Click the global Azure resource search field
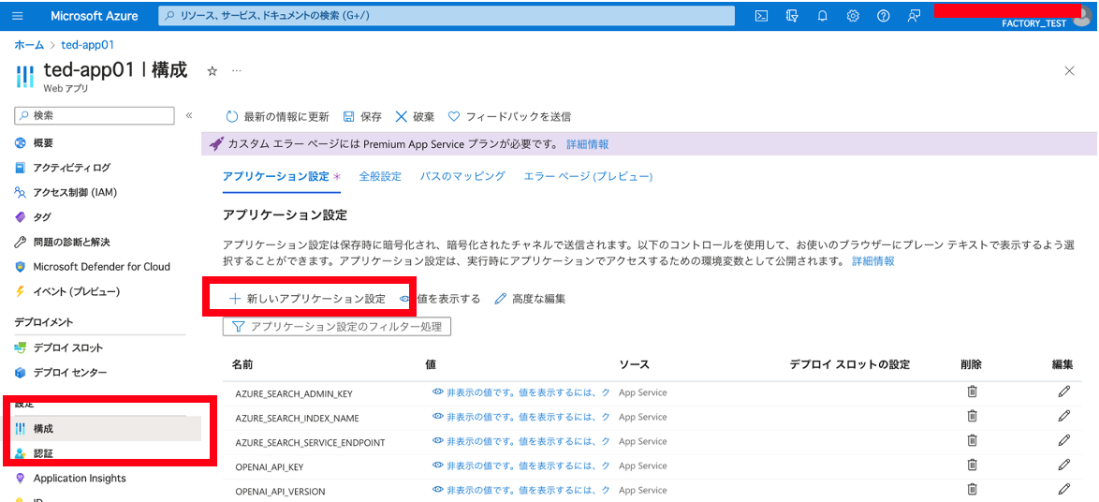Image resolution: width=1099 pixels, height=502 pixels. [x=446, y=15]
